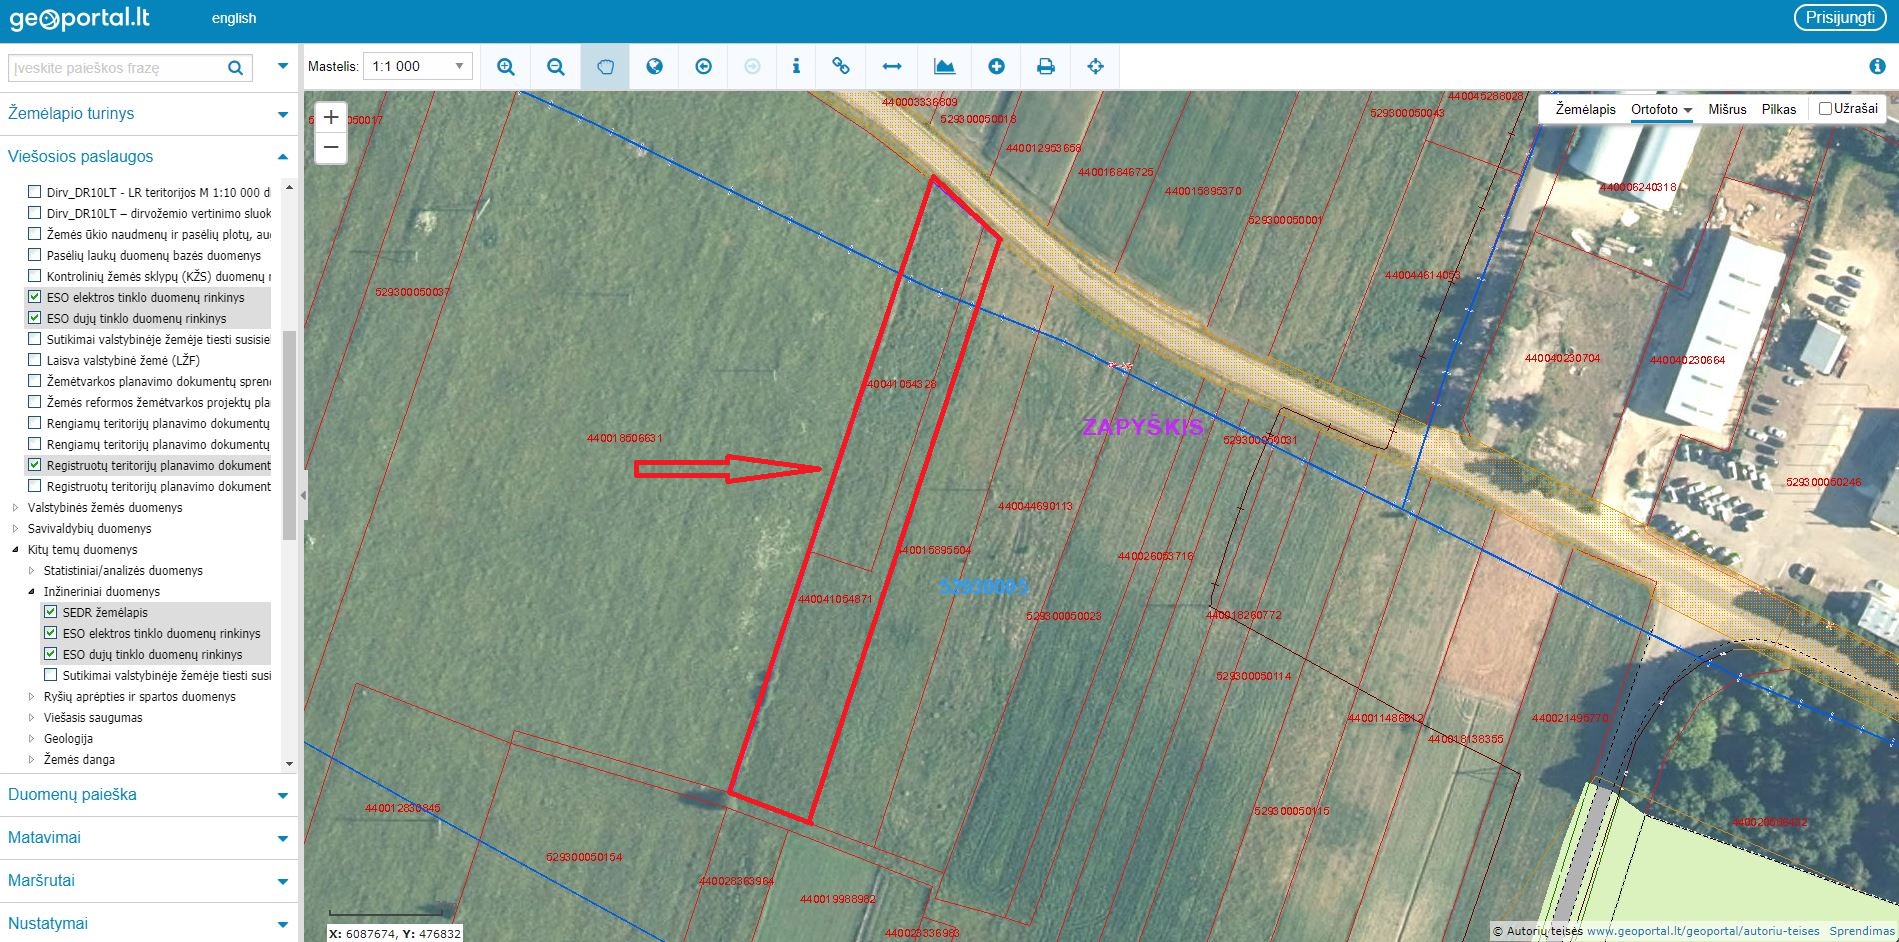Click the add data plus icon
This screenshot has height=942, width=1899.
coord(996,67)
